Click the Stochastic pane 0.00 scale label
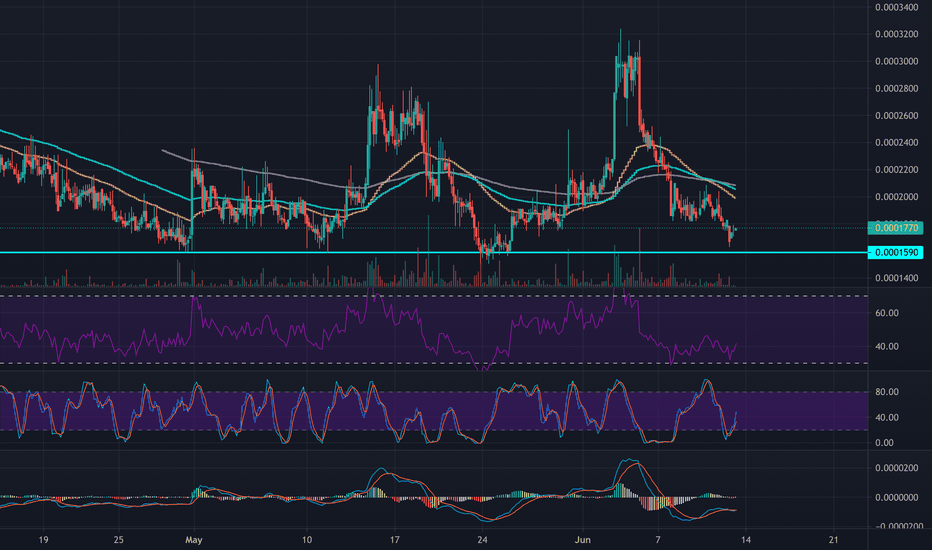Viewport: 932px width, 550px height. point(884,442)
